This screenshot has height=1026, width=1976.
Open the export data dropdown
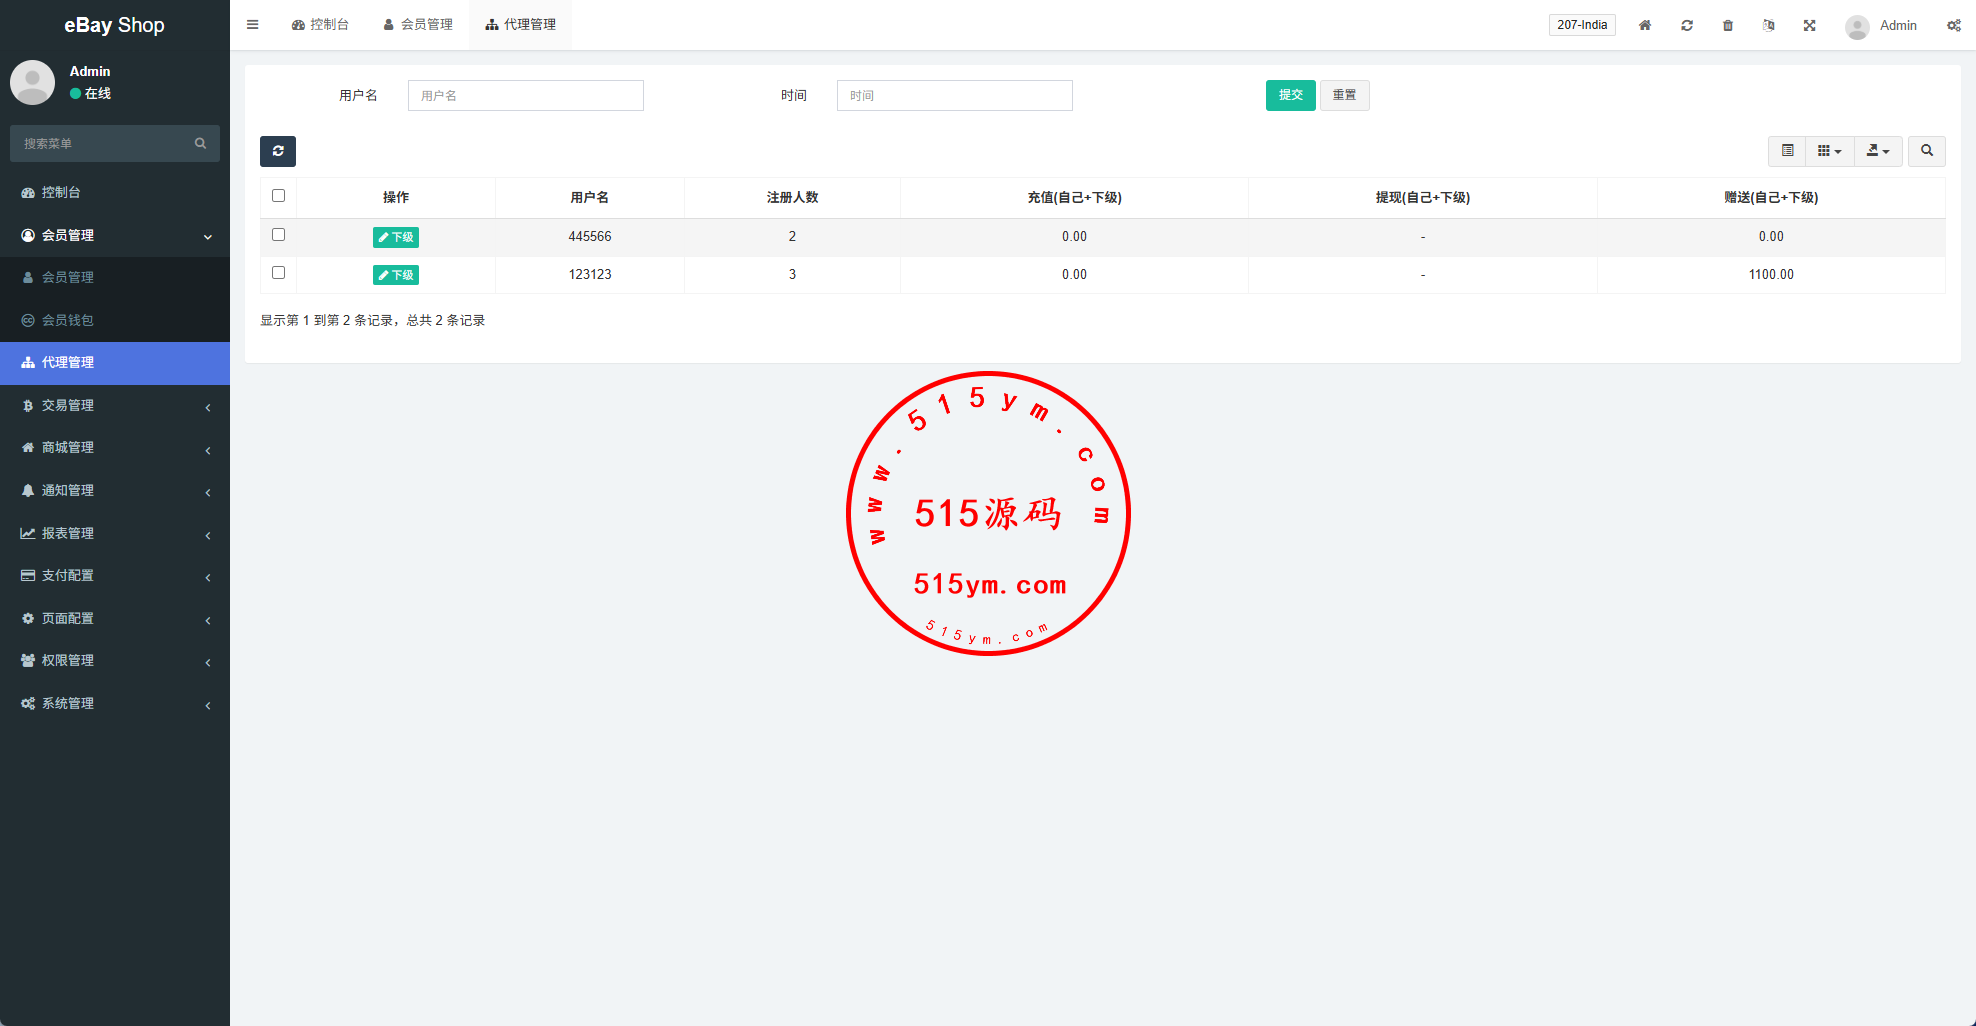coord(1878,151)
